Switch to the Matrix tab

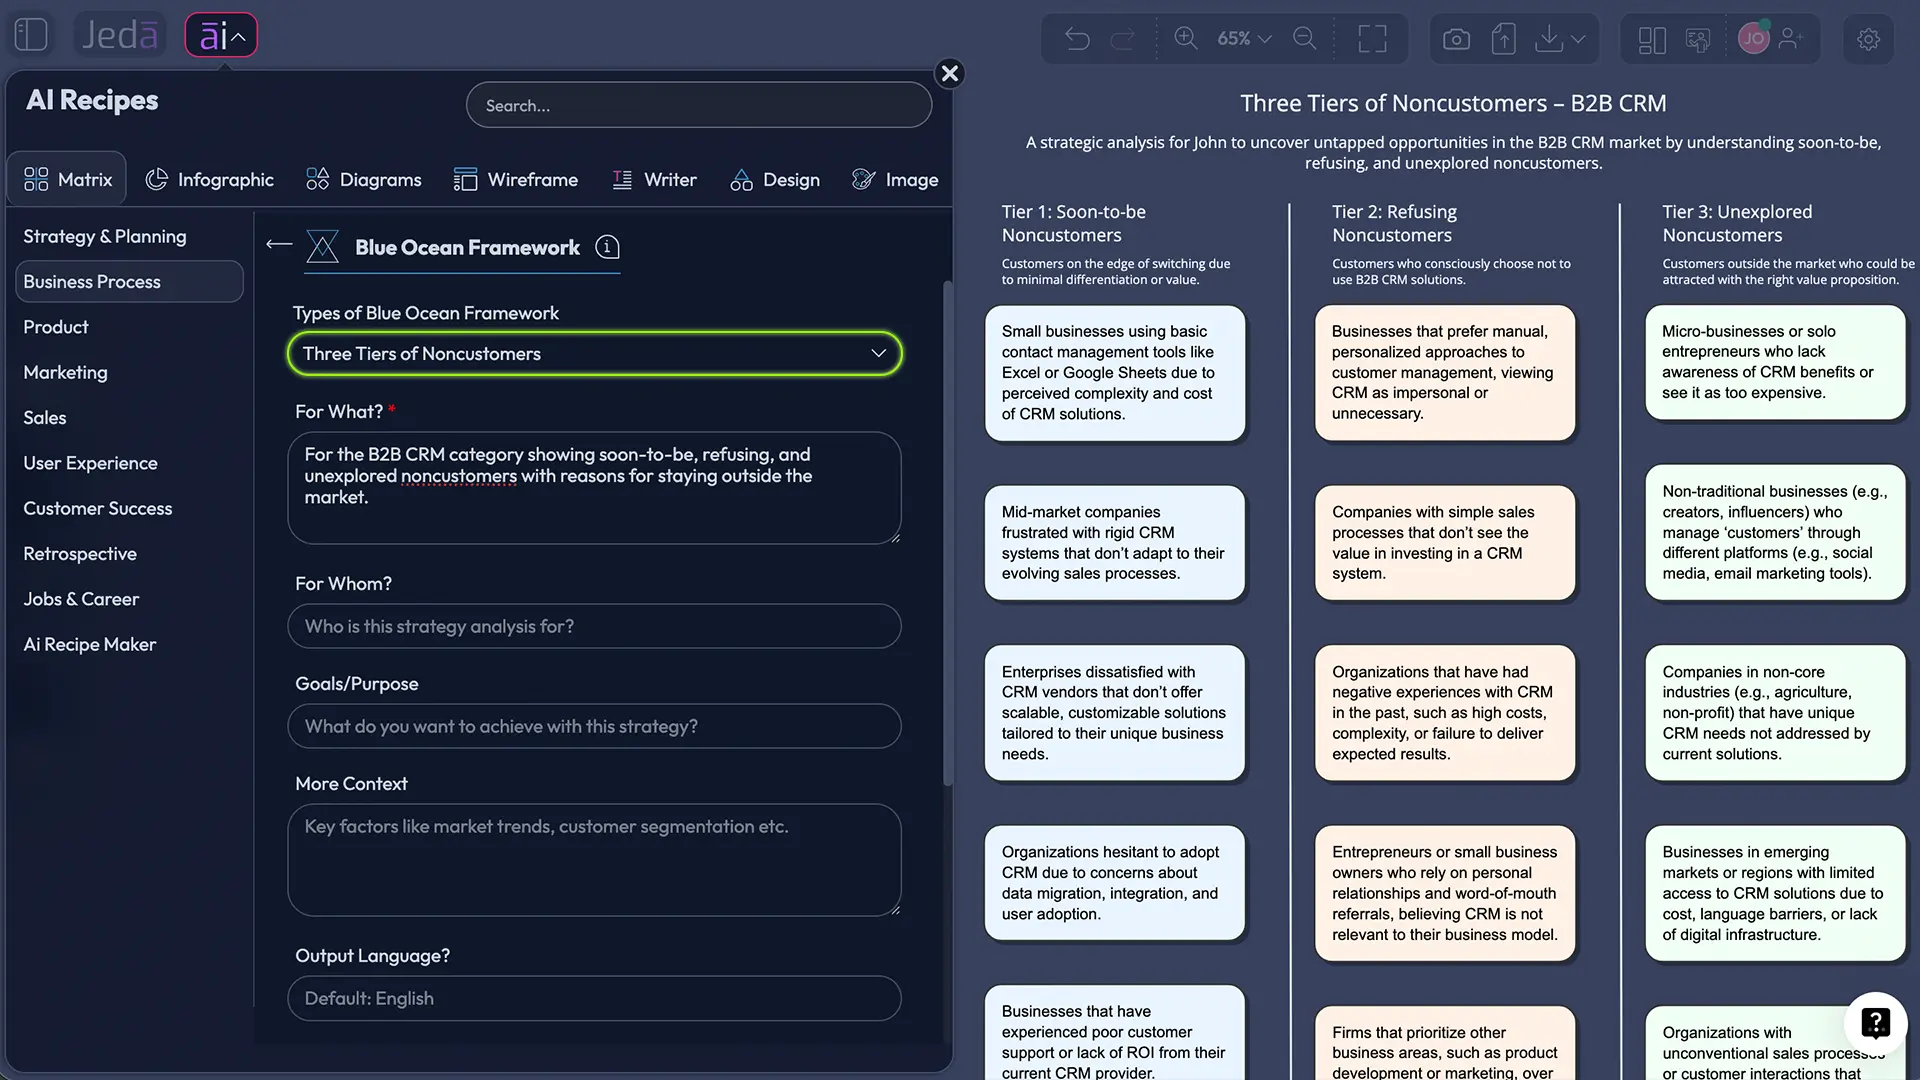tap(67, 179)
